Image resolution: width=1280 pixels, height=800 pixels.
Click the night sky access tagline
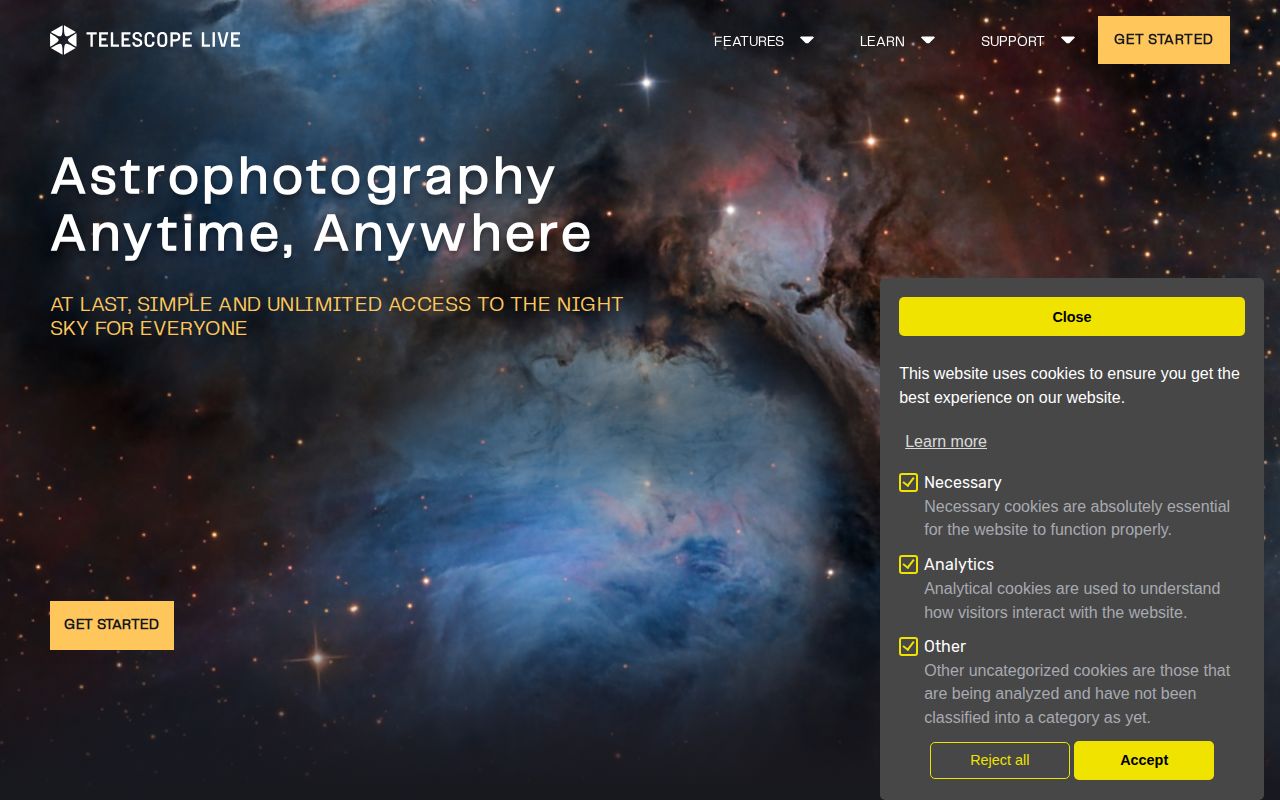tap(336, 316)
